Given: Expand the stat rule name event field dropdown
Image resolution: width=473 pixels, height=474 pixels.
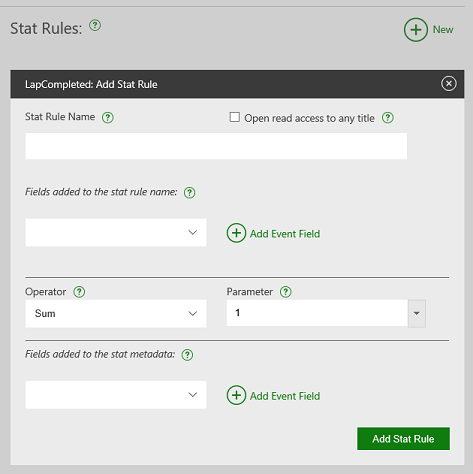Looking at the screenshot, I should (116, 232).
